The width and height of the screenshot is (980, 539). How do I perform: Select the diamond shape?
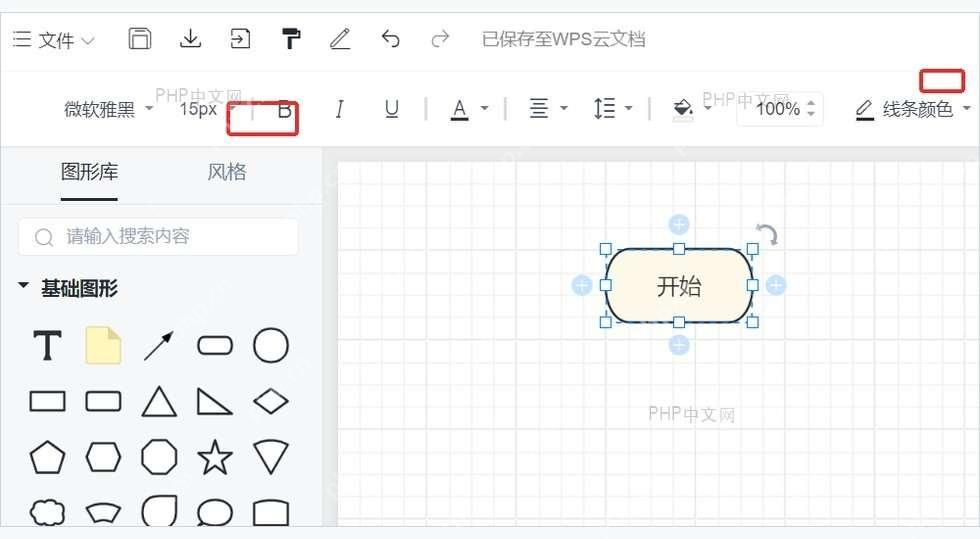coord(271,401)
